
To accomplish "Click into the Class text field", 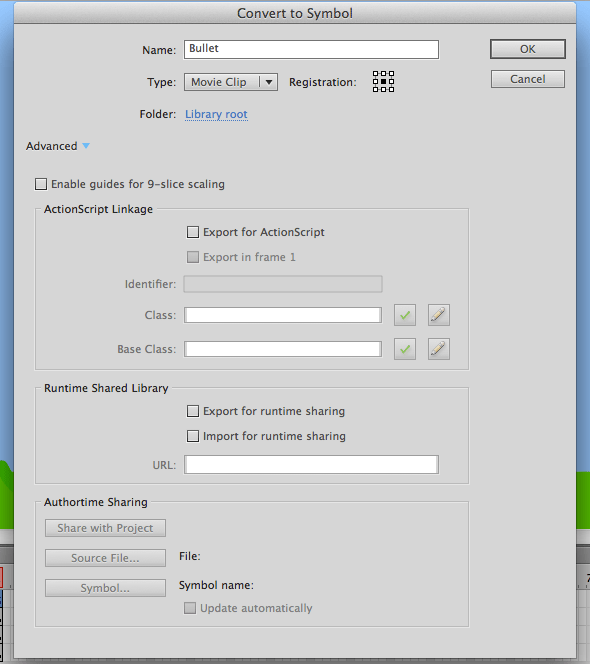I will tap(283, 315).
